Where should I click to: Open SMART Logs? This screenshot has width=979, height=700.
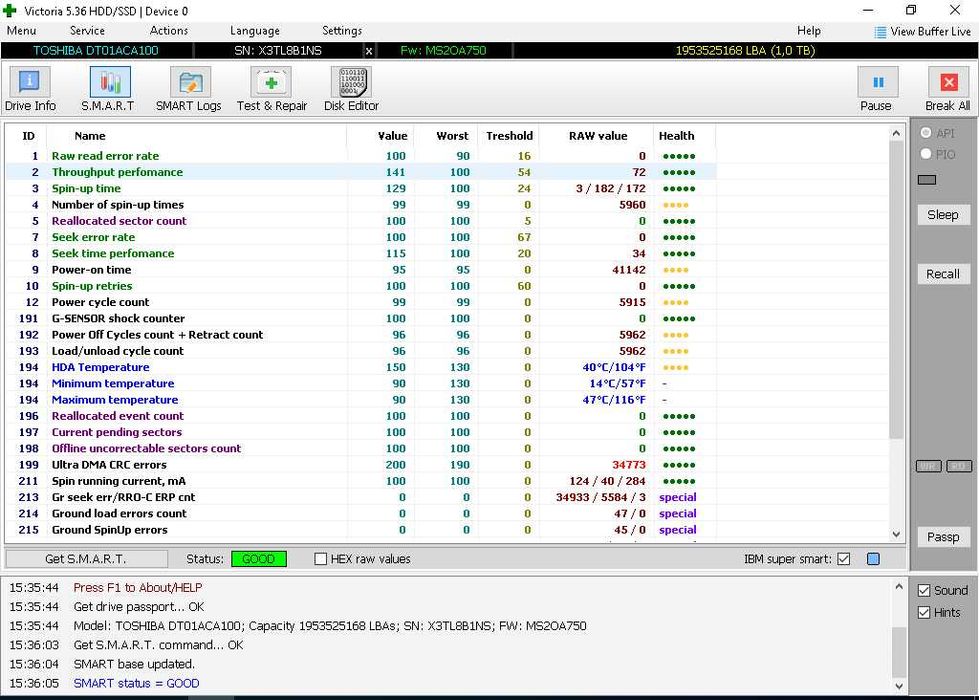(189, 89)
